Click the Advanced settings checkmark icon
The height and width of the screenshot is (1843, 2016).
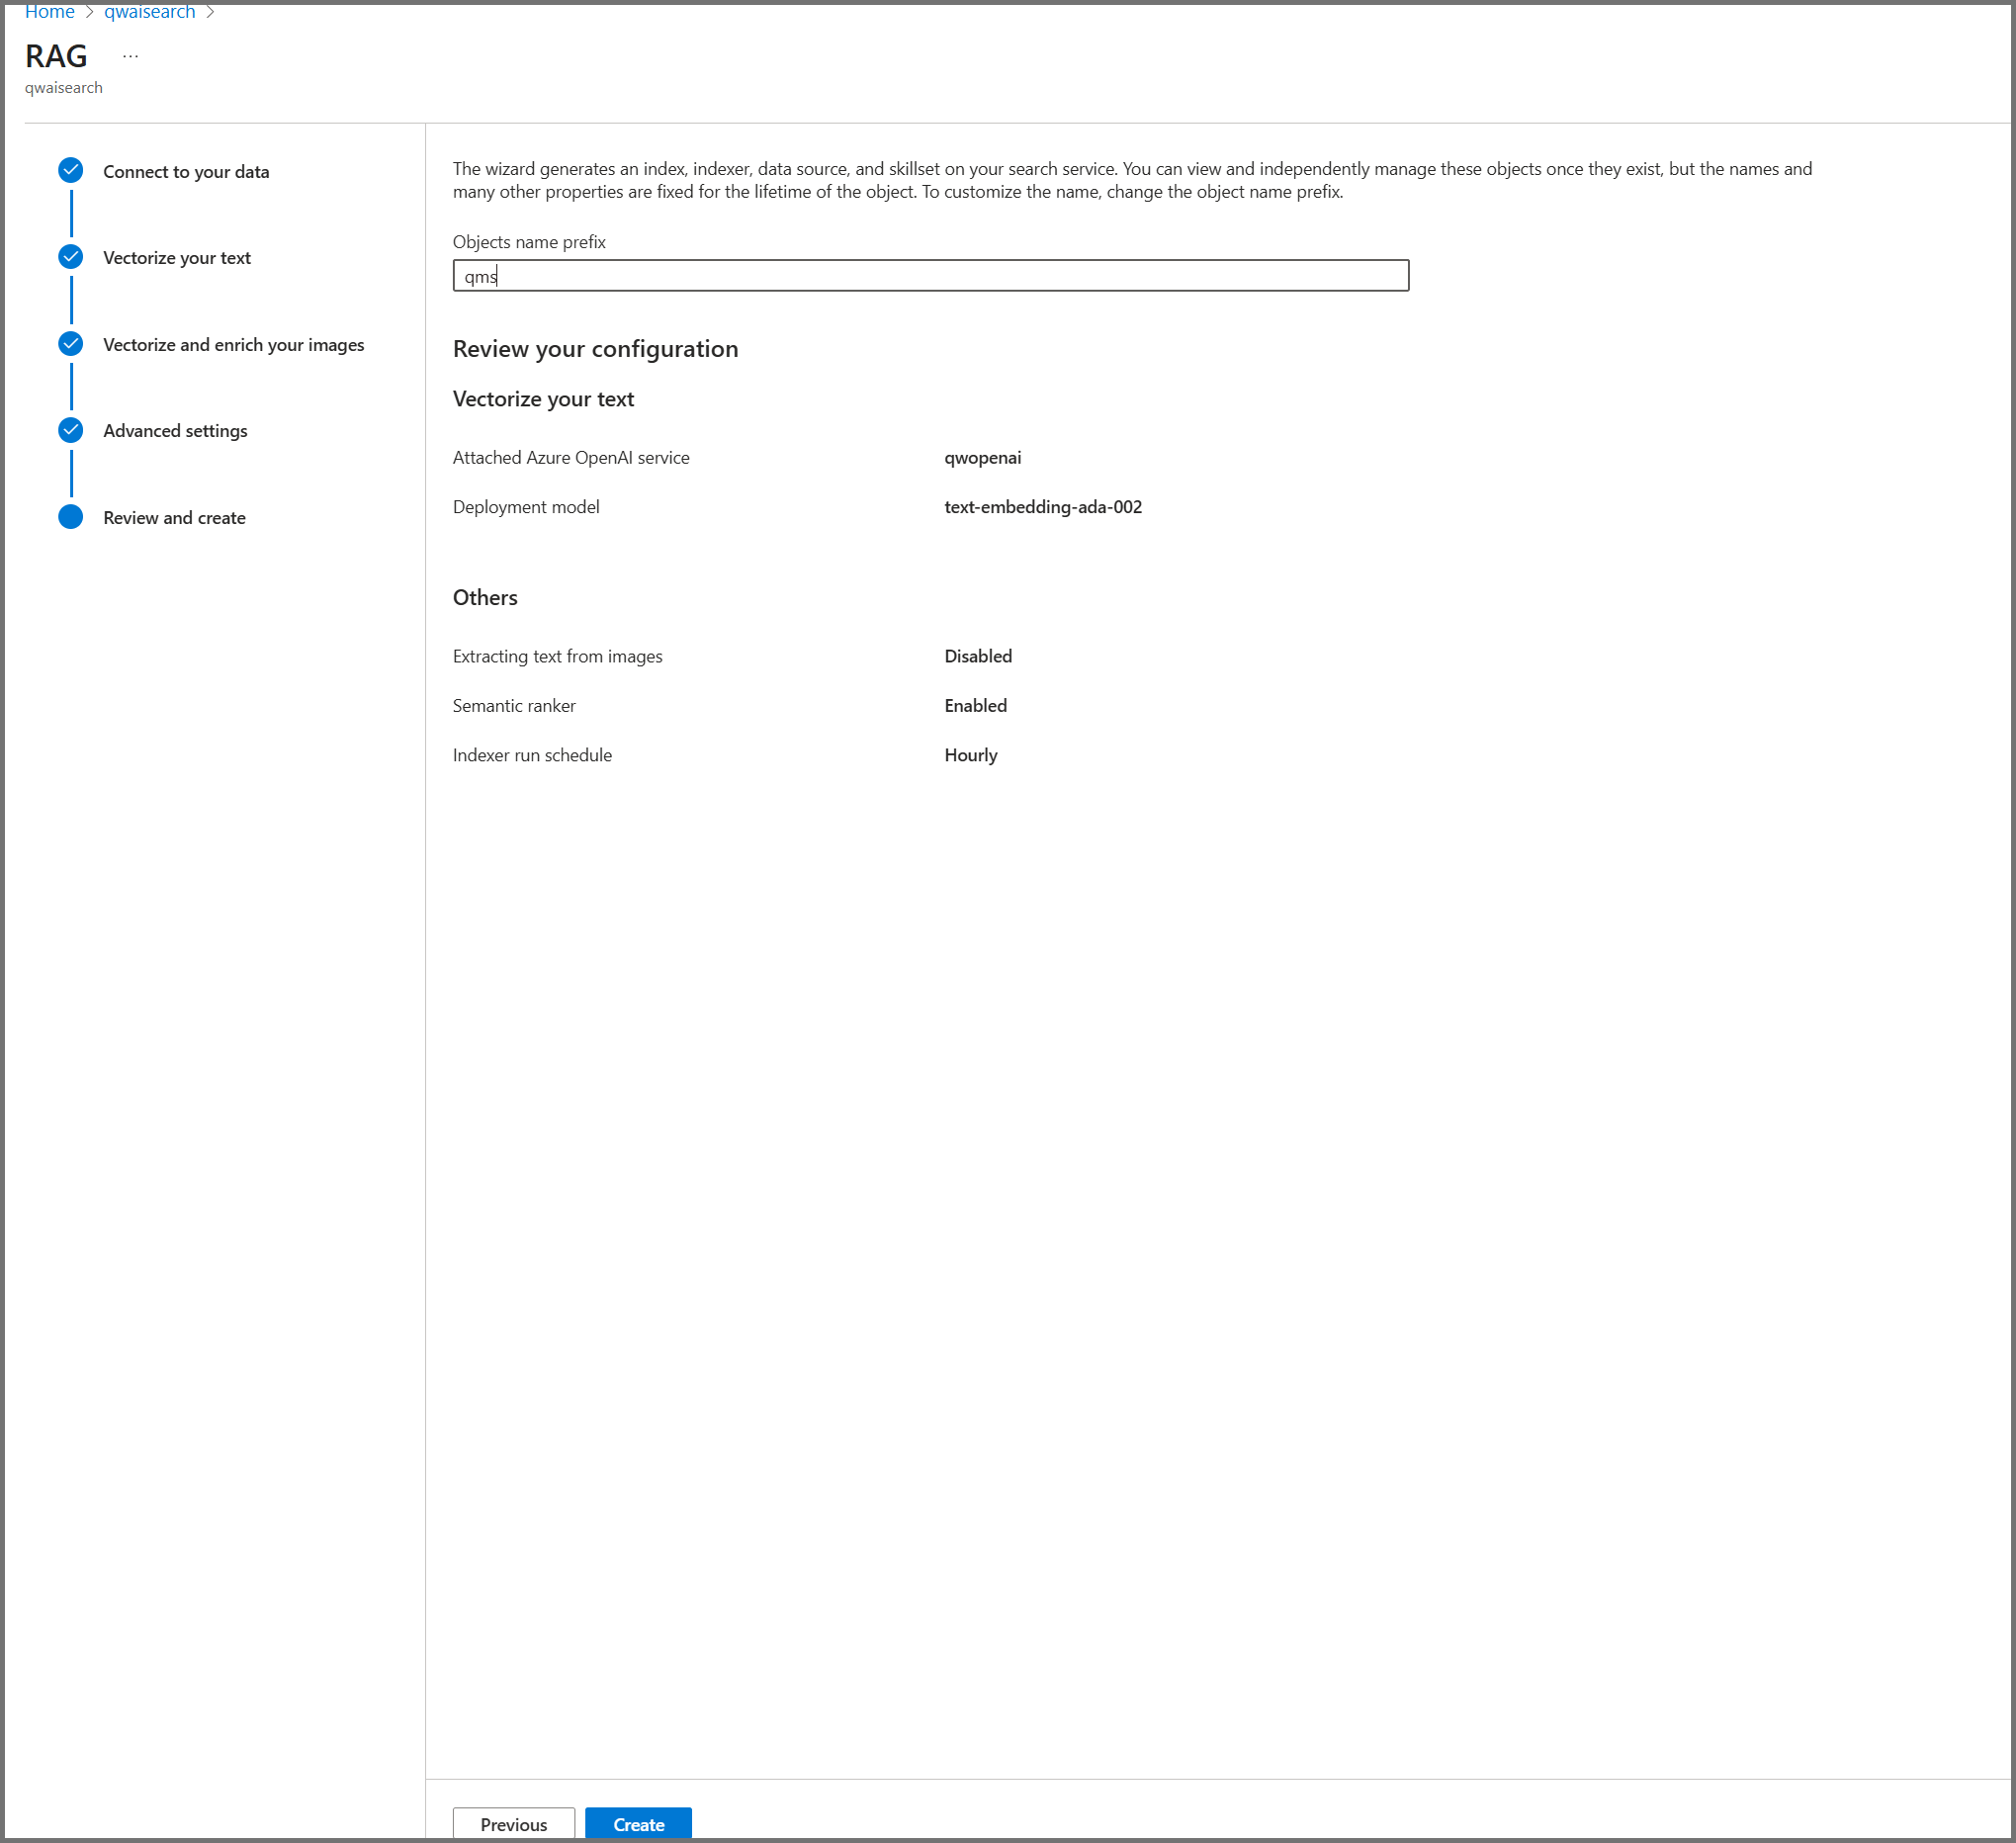coord(70,430)
